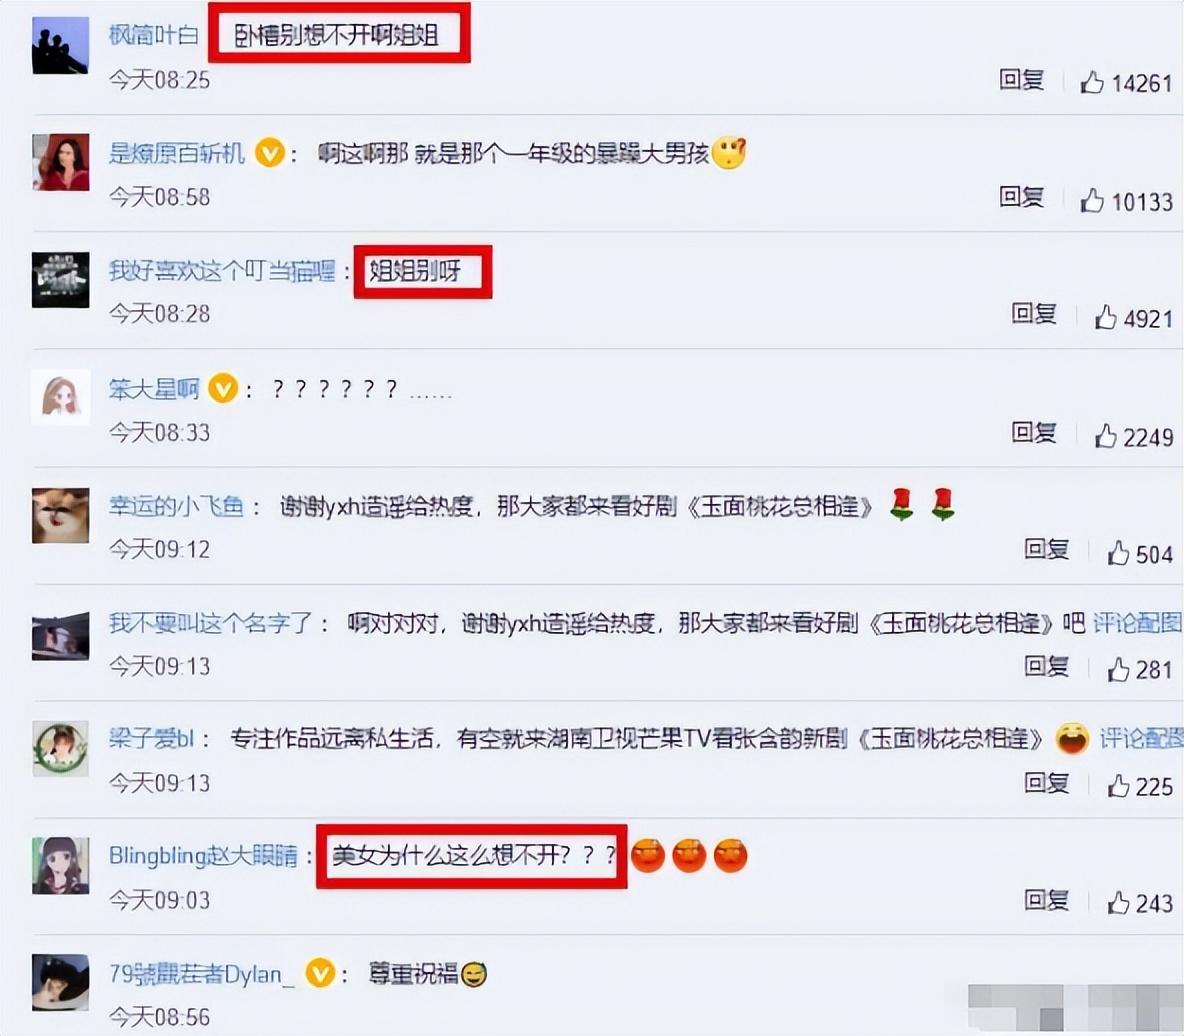Click verified badge beside 是燎原百斩机

(x=270, y=153)
